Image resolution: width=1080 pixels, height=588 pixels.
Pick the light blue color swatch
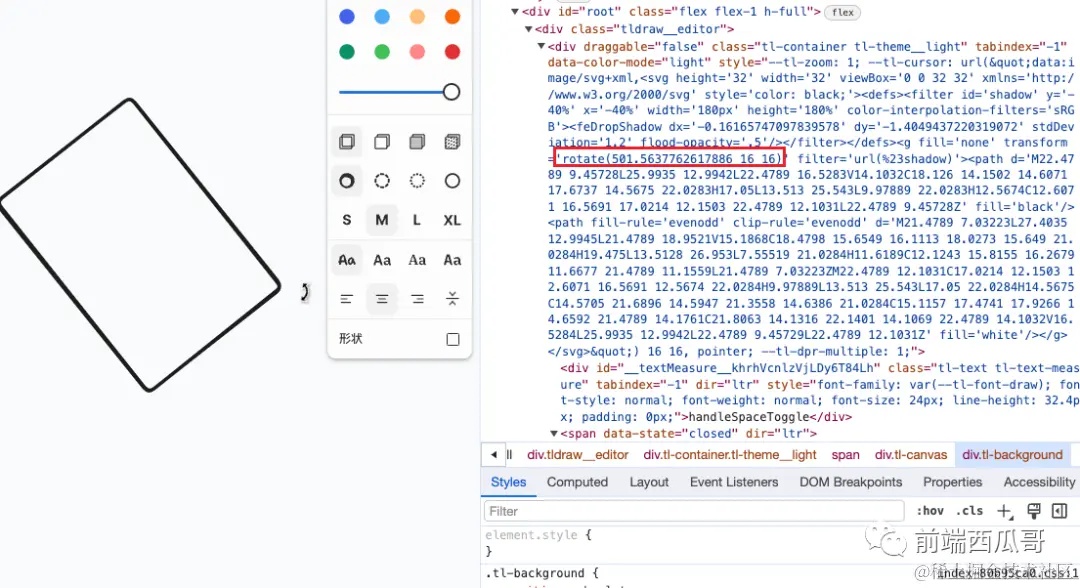[382, 17]
